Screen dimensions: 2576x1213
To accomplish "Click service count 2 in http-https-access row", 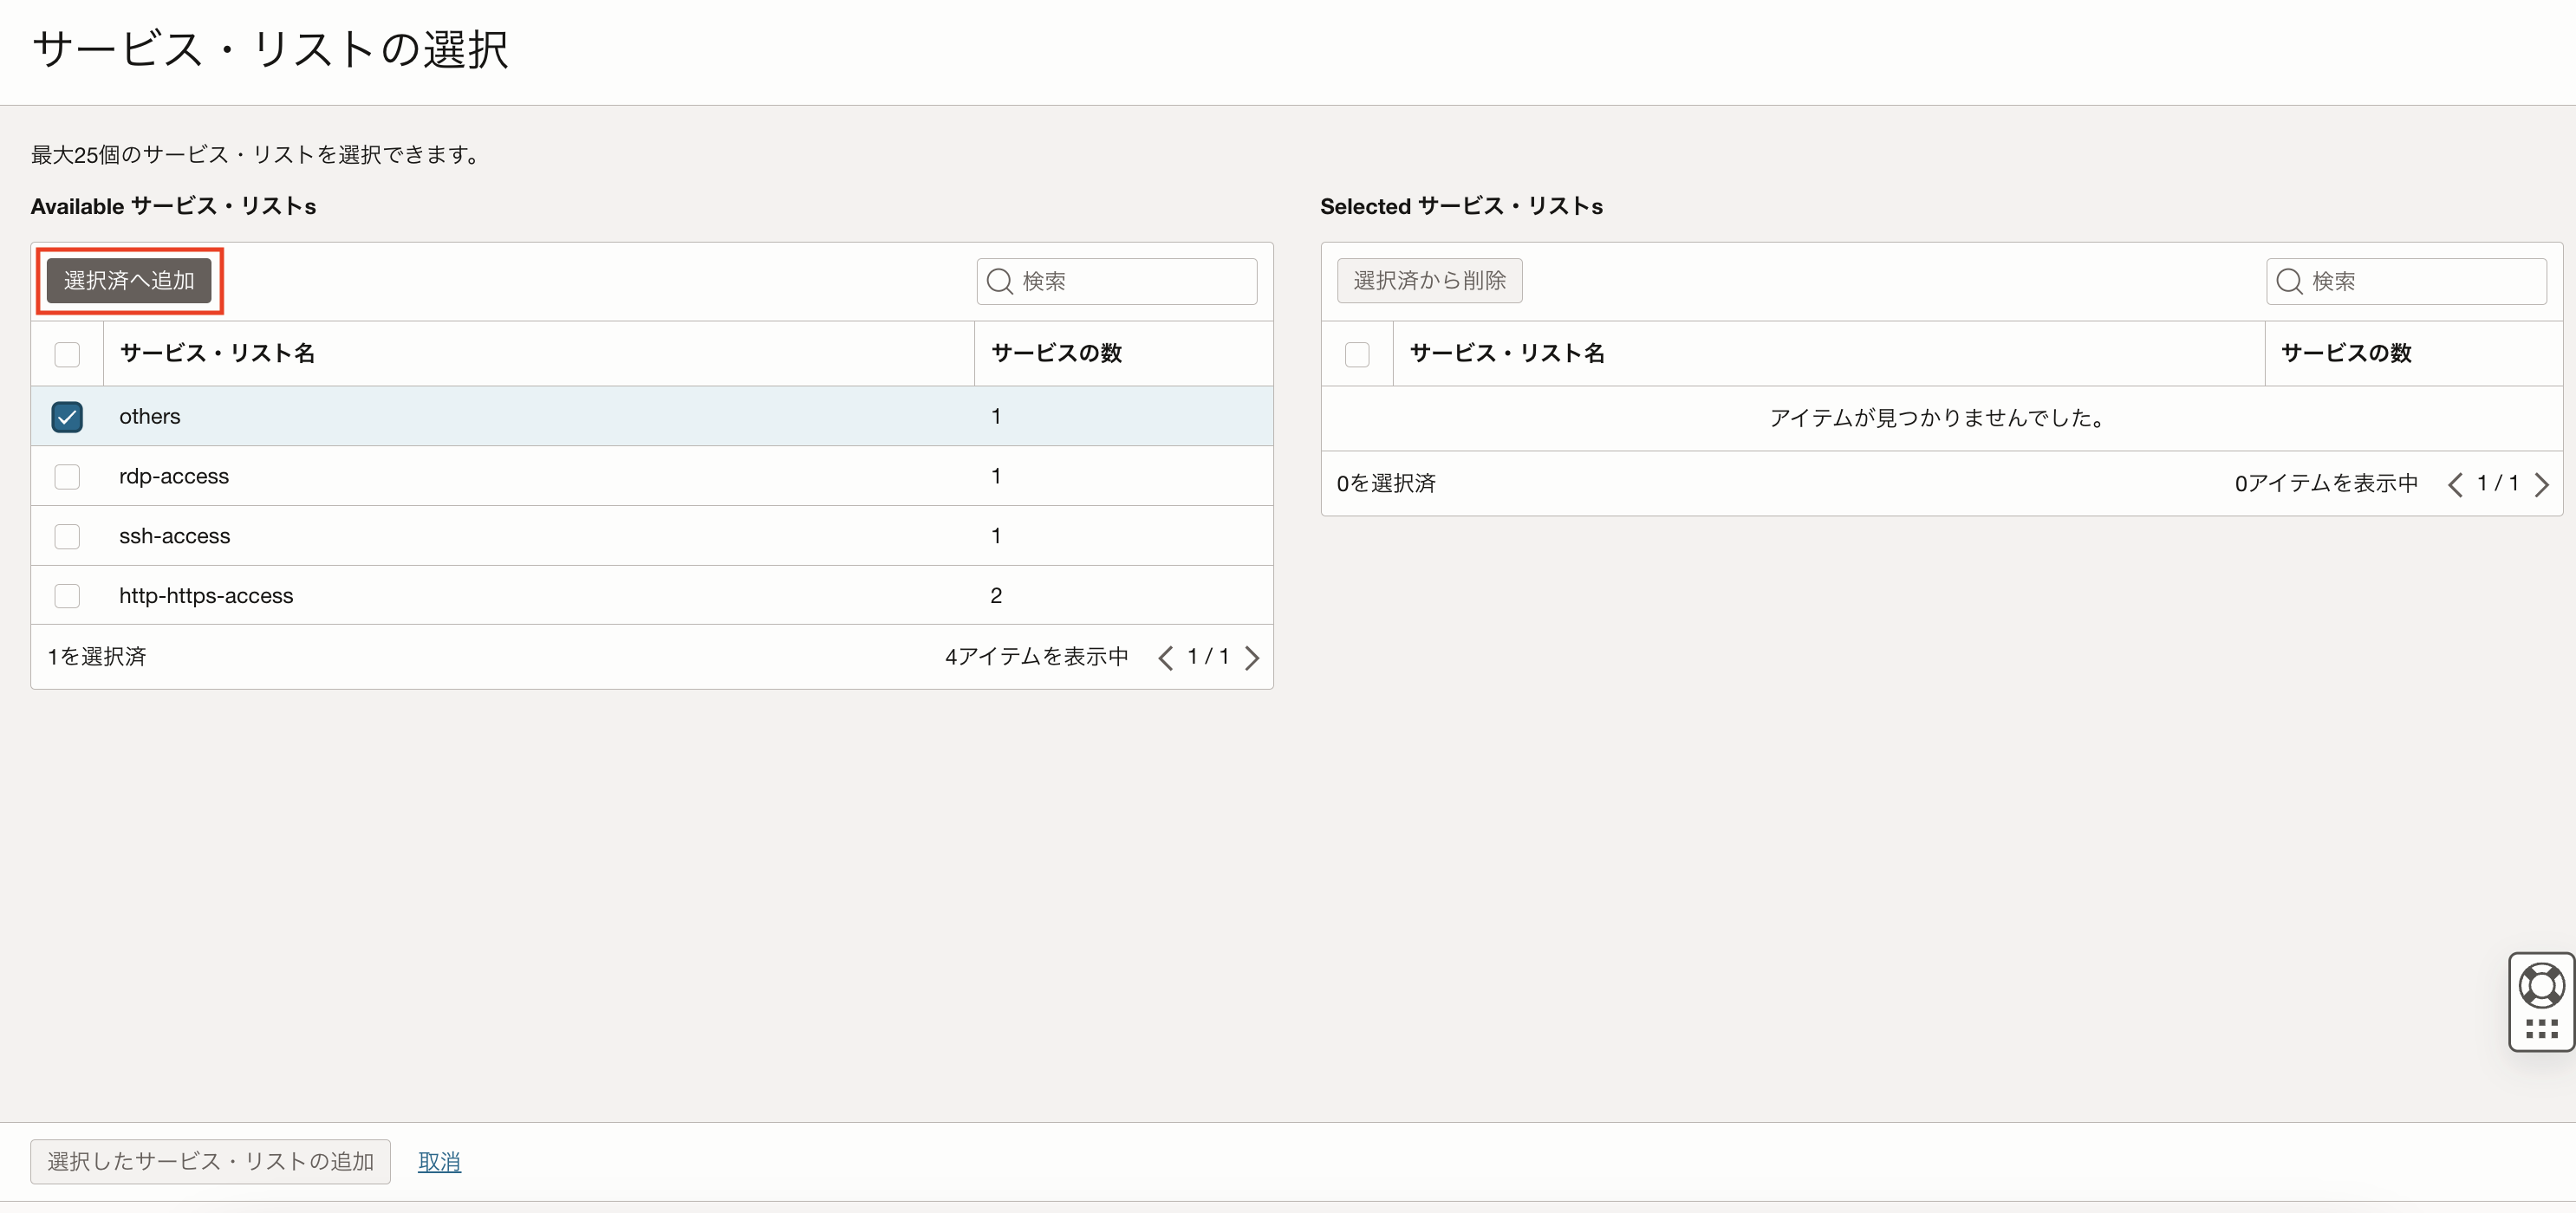I will coord(996,596).
